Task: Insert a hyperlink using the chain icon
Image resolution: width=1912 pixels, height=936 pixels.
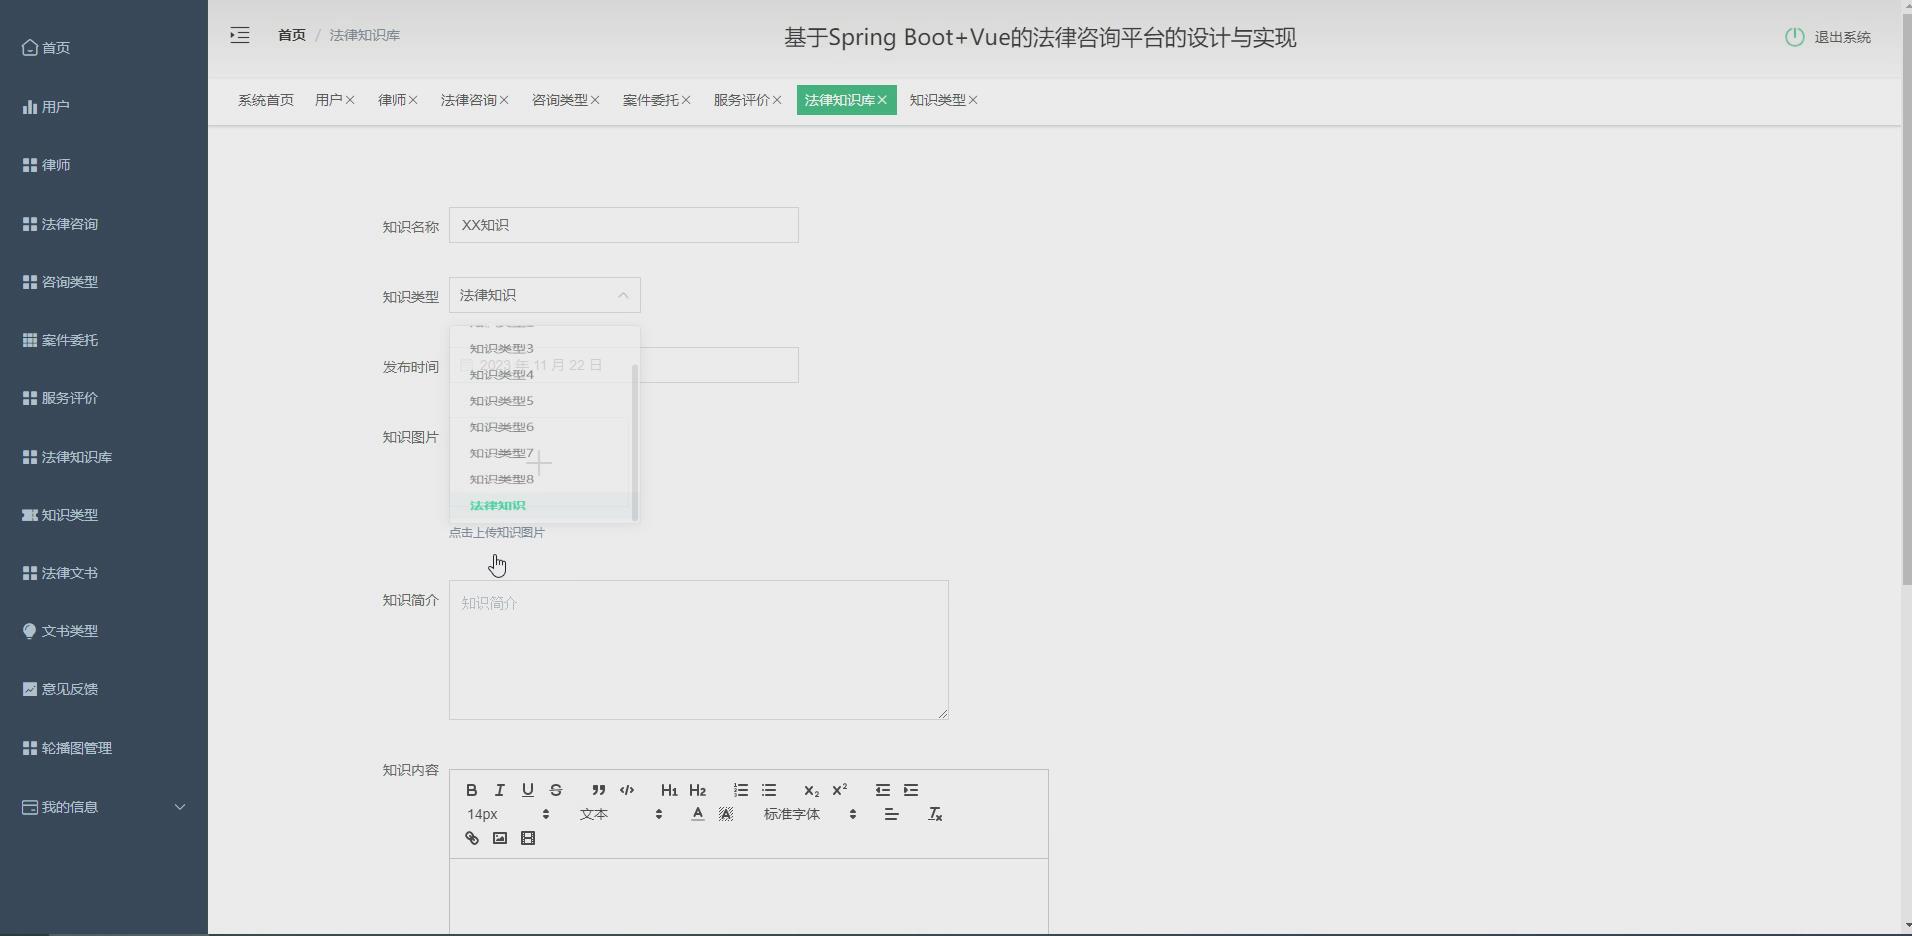Action: (471, 838)
